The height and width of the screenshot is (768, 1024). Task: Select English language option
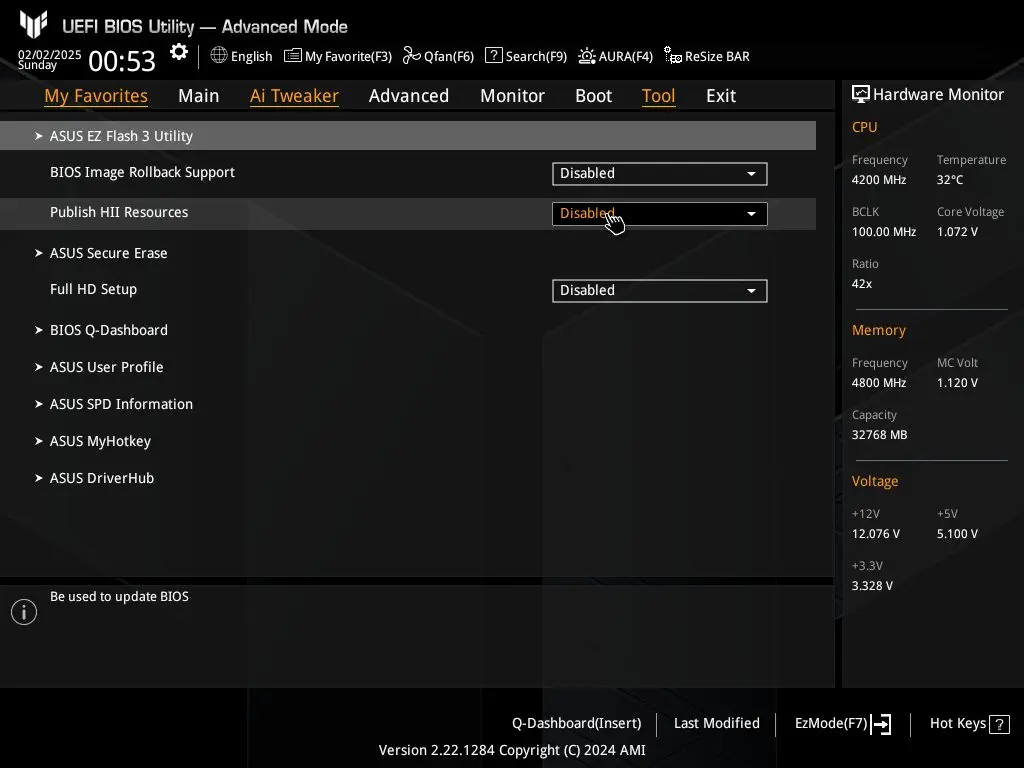[x=251, y=56]
